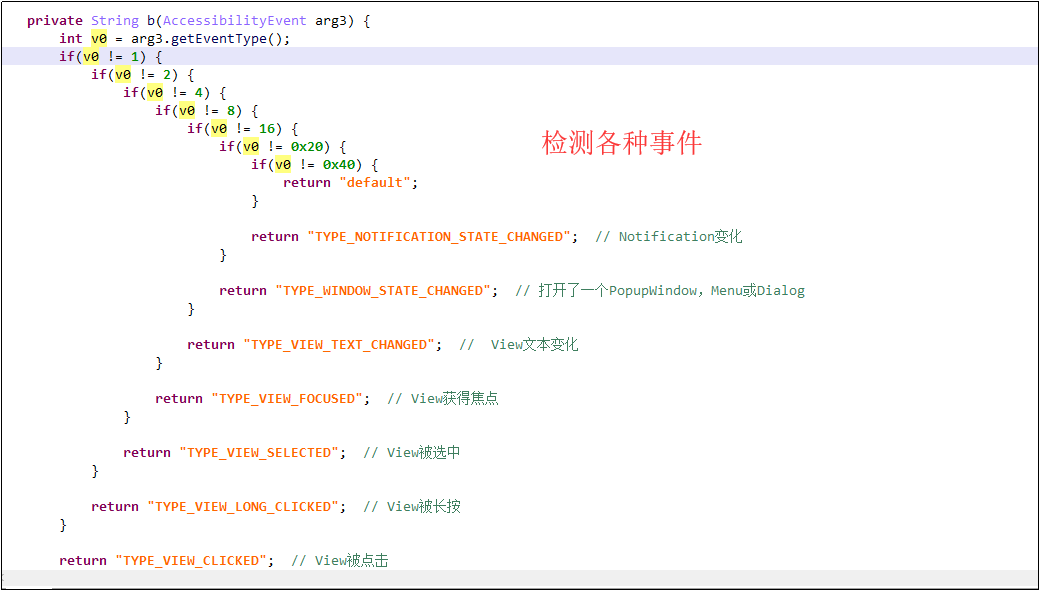
Task: Click the line 'if(v0 != 0x20) {'
Action: [283, 146]
